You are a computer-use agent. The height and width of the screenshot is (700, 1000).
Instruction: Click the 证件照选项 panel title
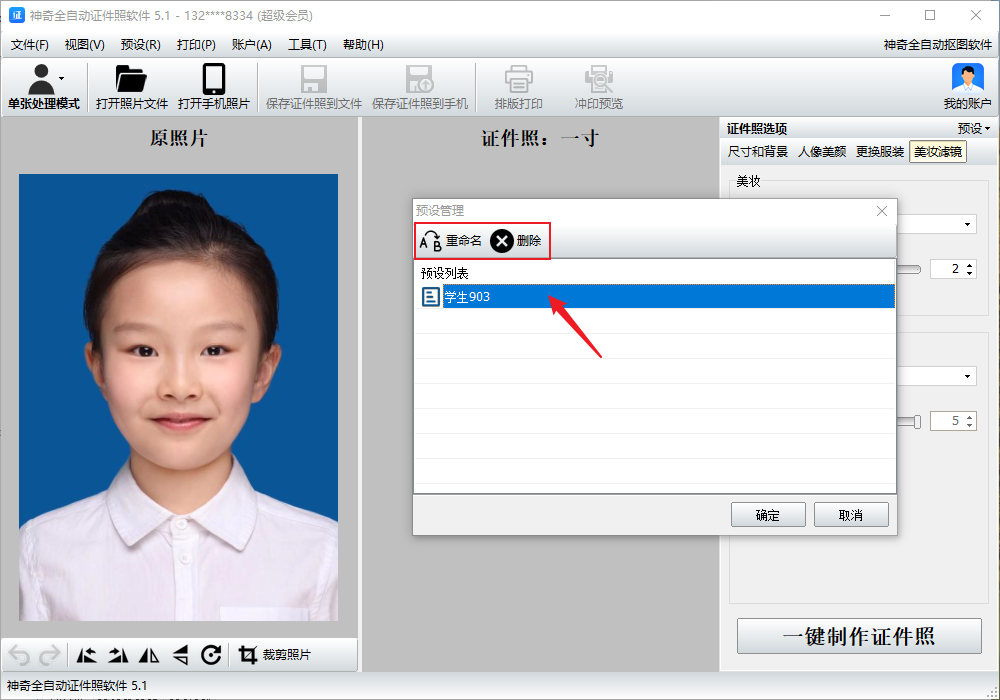tap(756, 129)
